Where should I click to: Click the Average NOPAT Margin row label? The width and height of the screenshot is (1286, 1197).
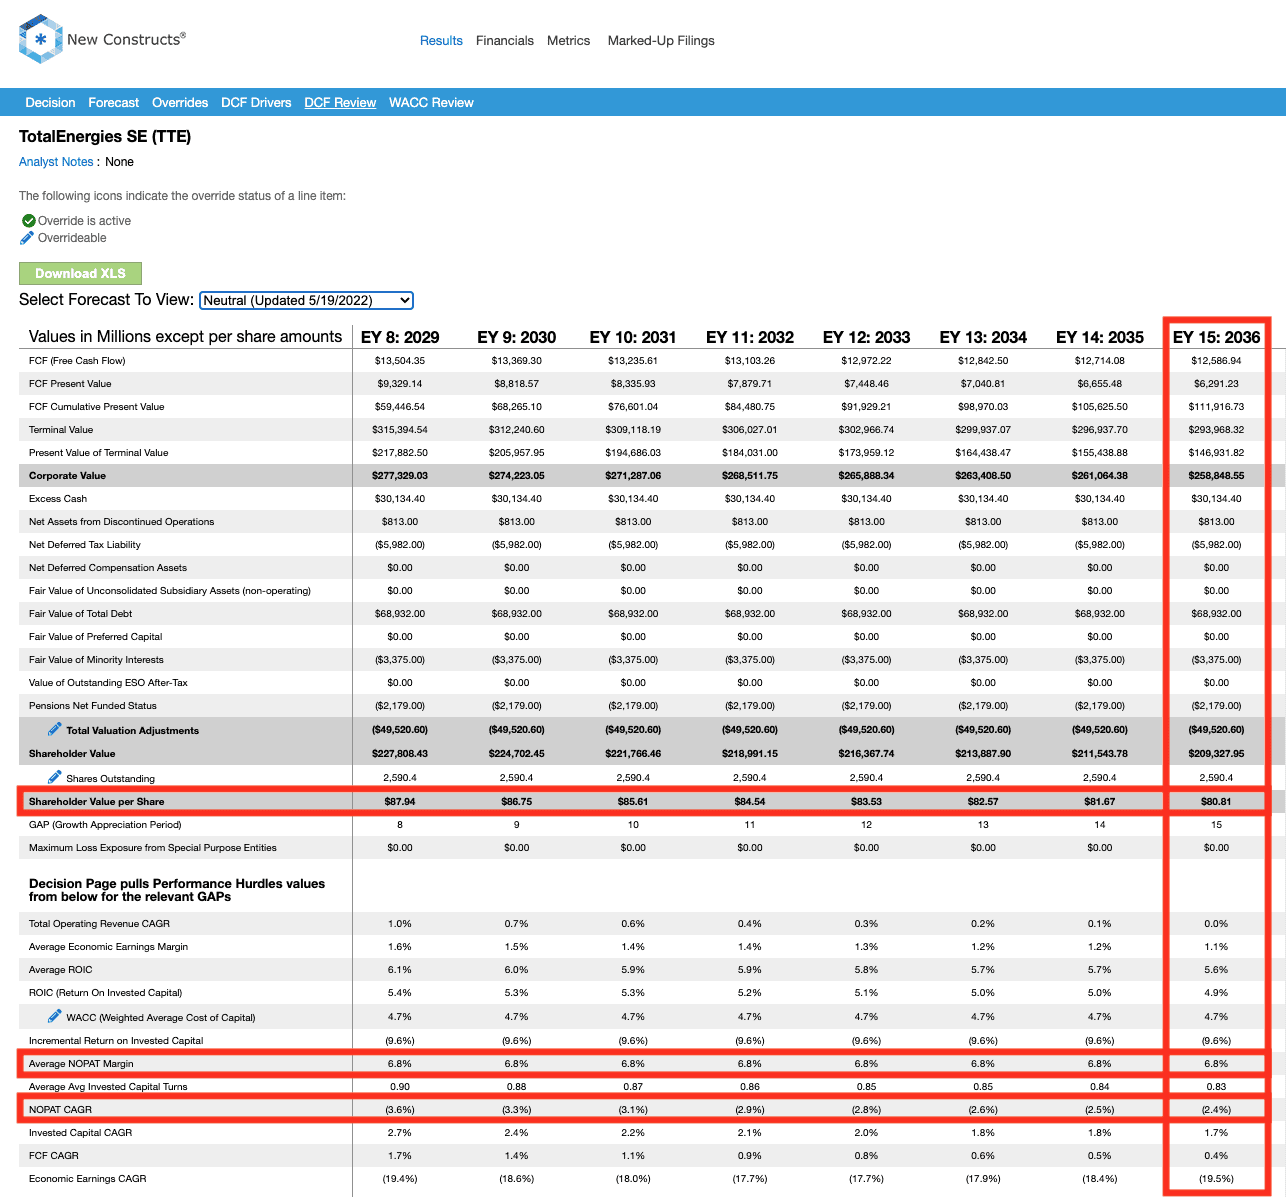[81, 1064]
